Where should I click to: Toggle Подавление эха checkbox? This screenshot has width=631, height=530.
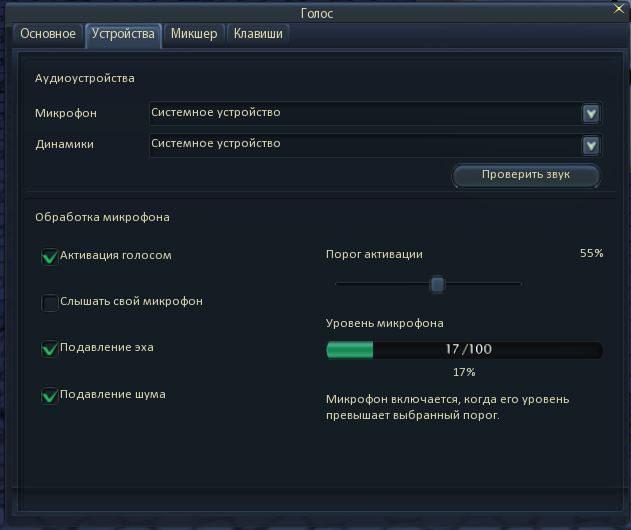point(50,349)
